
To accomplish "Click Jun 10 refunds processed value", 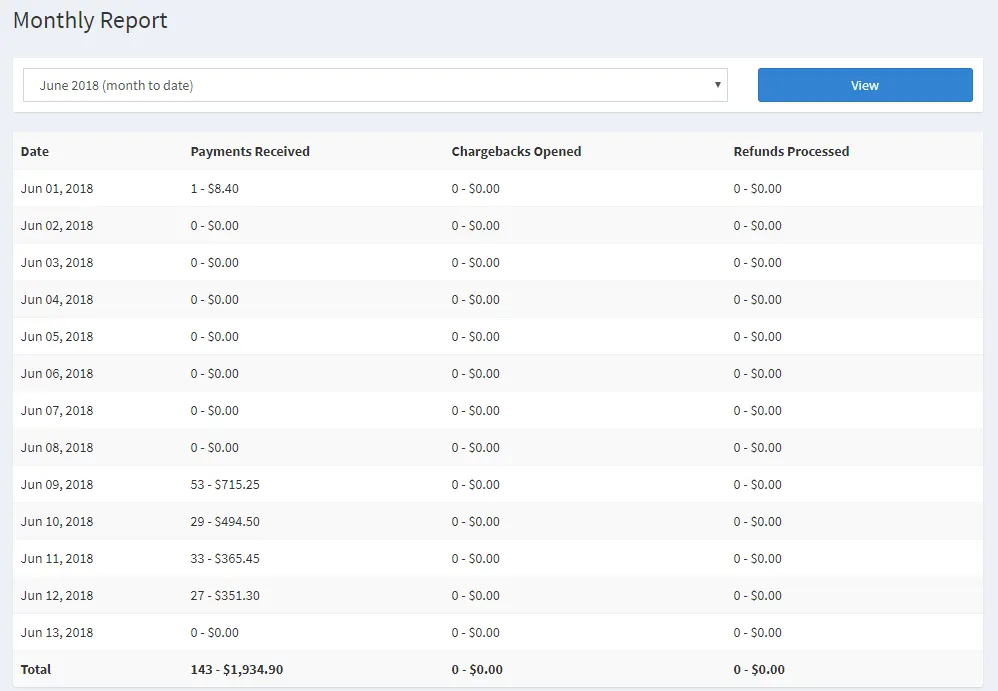I will [x=757, y=521].
